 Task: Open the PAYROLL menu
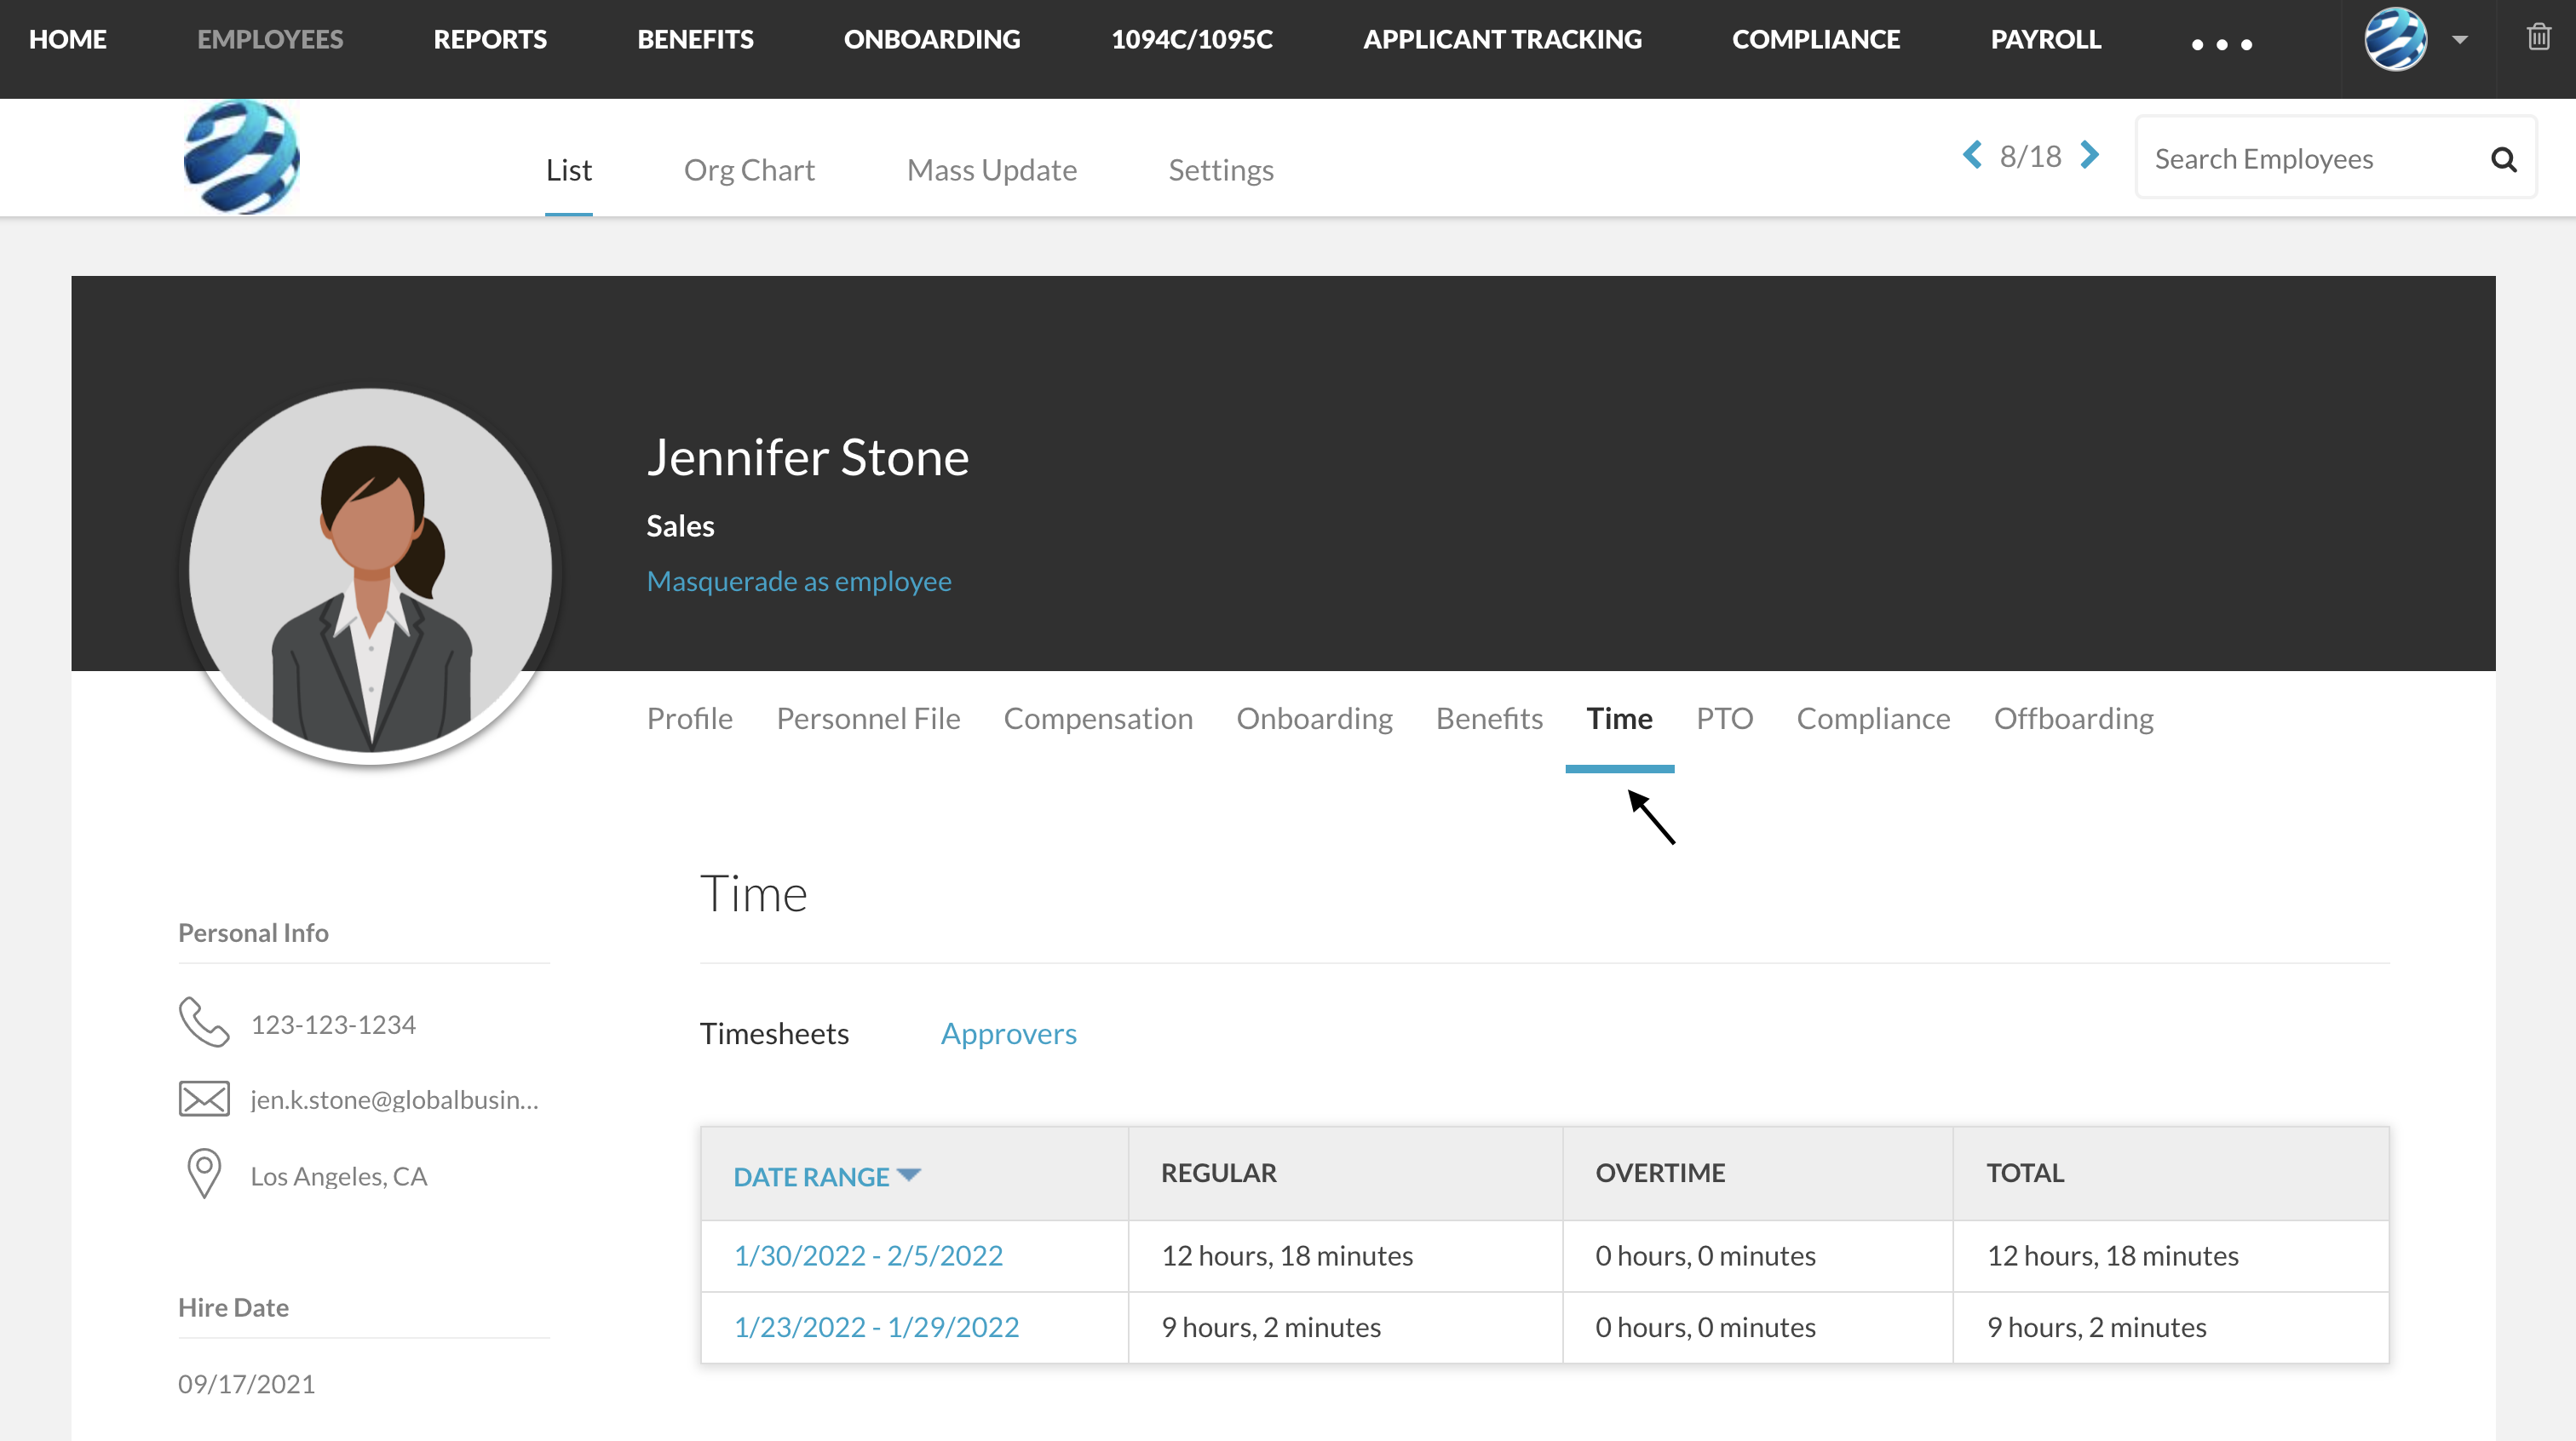2045,39
